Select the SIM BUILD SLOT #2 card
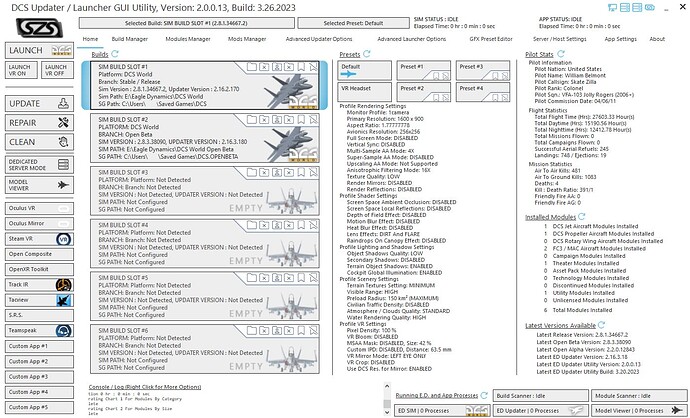 click(205, 138)
